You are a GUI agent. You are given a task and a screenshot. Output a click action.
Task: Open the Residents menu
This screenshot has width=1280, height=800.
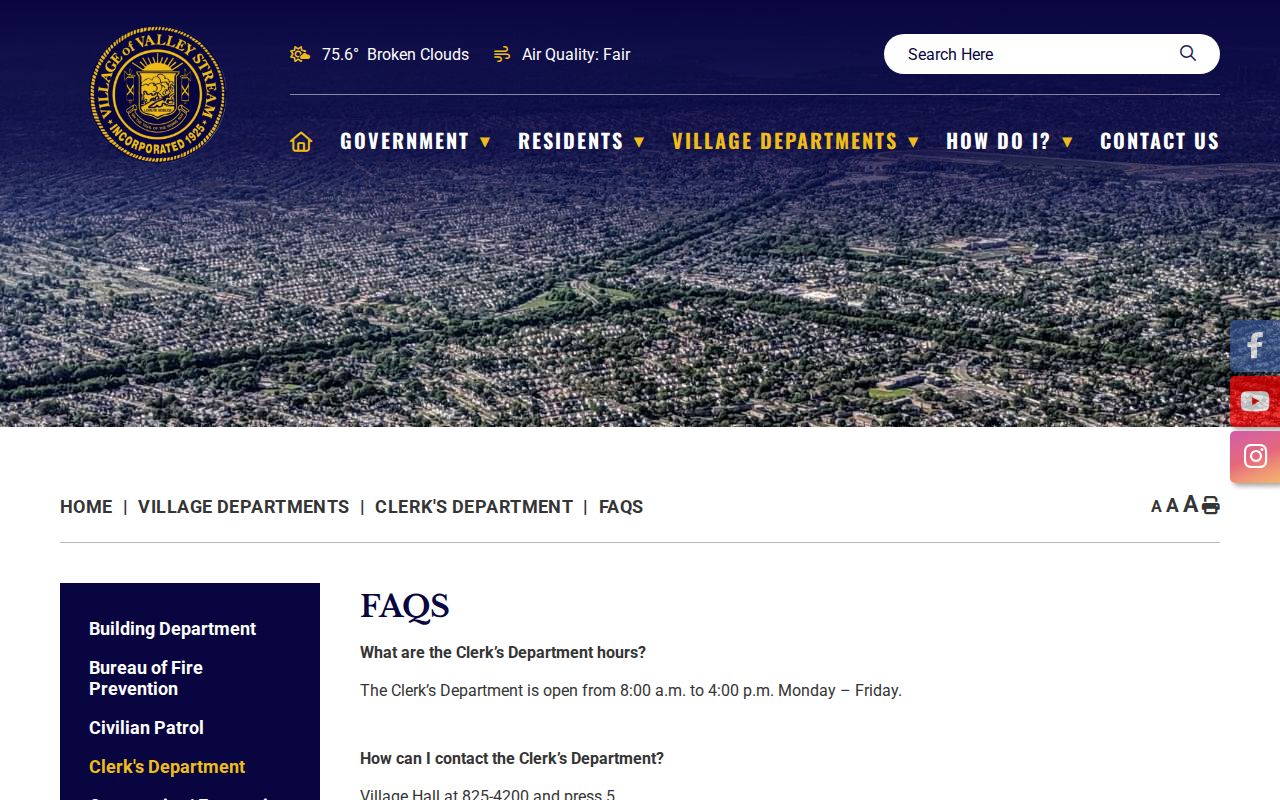[570, 141]
